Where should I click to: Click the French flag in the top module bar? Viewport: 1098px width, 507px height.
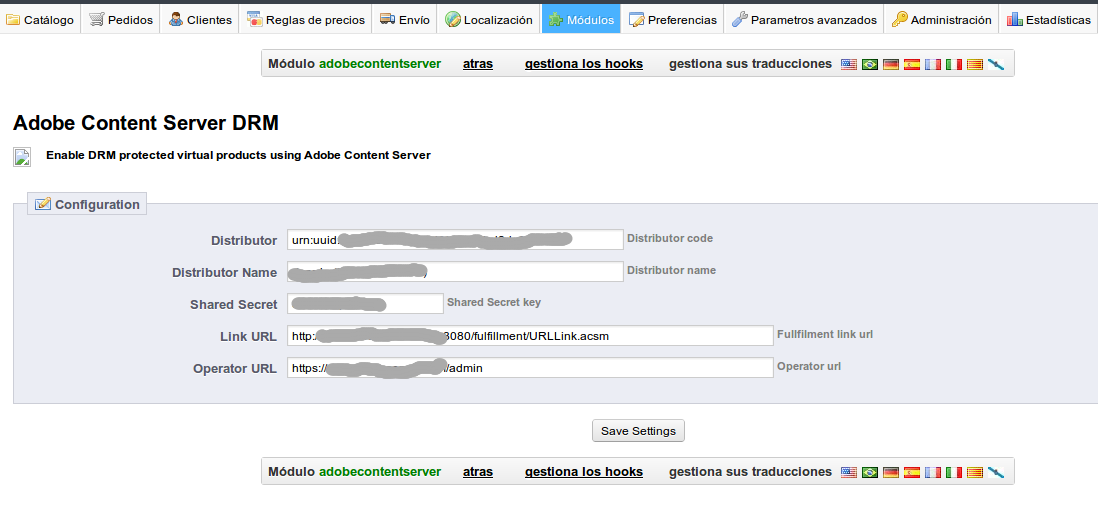point(933,64)
